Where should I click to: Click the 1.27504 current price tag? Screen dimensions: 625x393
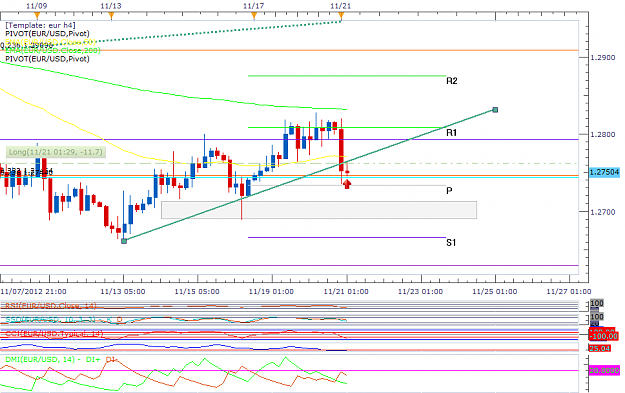point(605,172)
